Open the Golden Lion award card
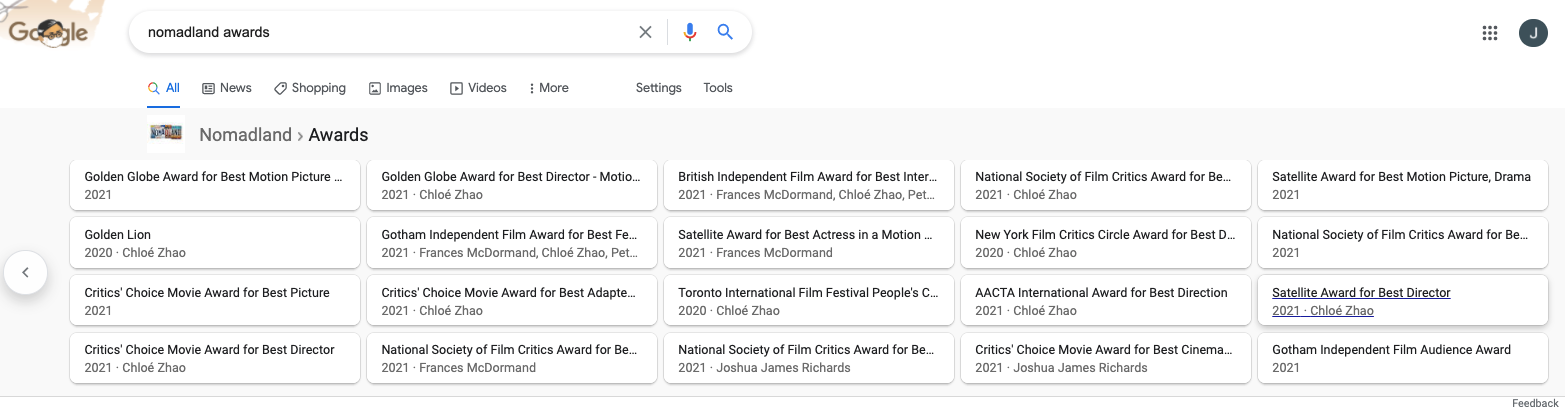The width and height of the screenshot is (1565, 407). [x=215, y=243]
